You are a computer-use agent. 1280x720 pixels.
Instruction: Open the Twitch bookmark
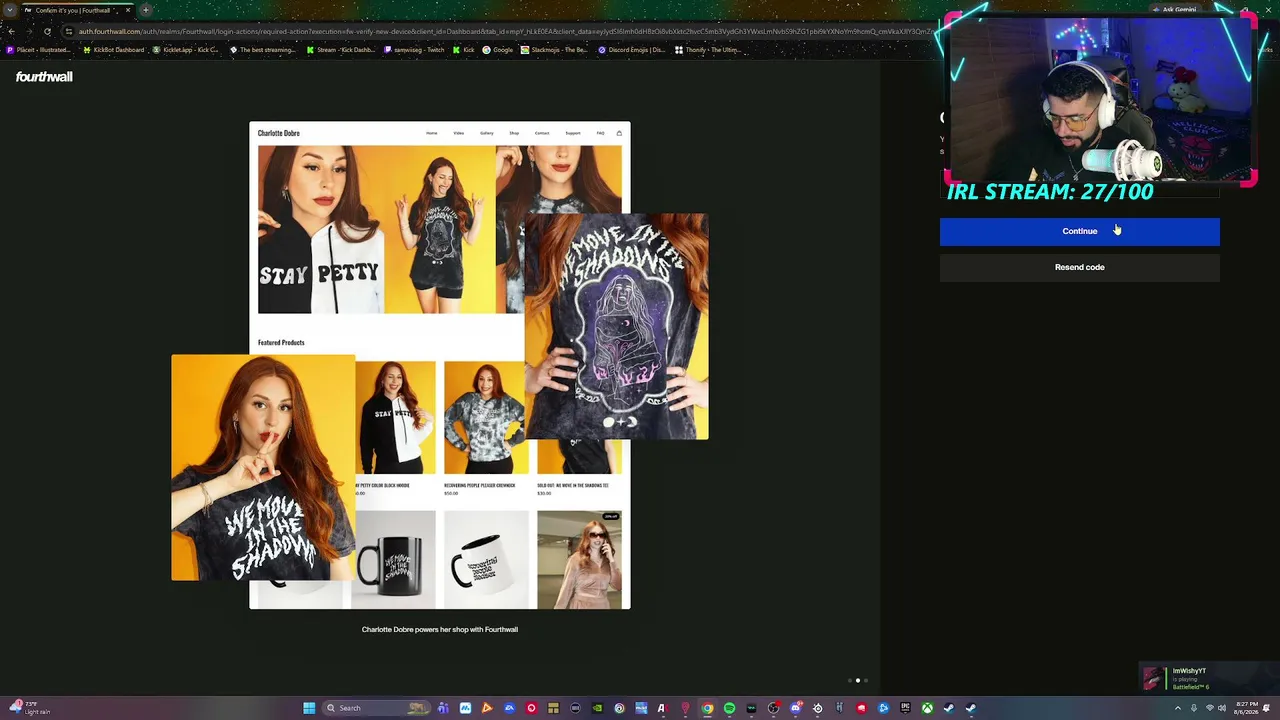[415, 50]
